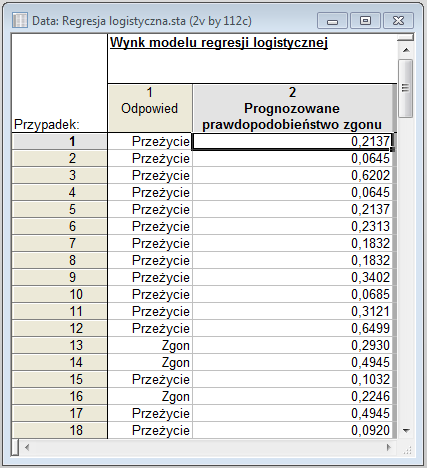The image size is (427, 468).
Task: Select row header for case 9
Action: (59, 277)
